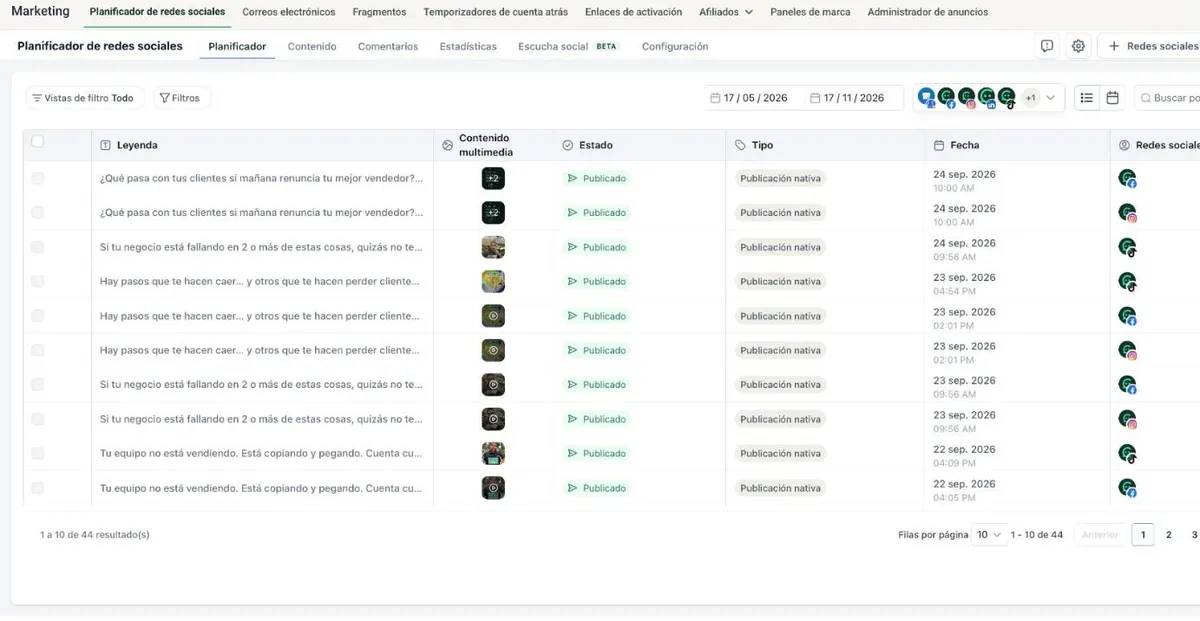Toggle the select-all checkbox in table header
This screenshot has height=621, width=1200.
click(x=38, y=141)
